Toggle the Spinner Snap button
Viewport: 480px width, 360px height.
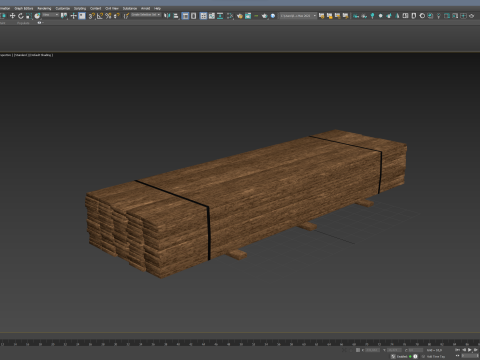116,16
